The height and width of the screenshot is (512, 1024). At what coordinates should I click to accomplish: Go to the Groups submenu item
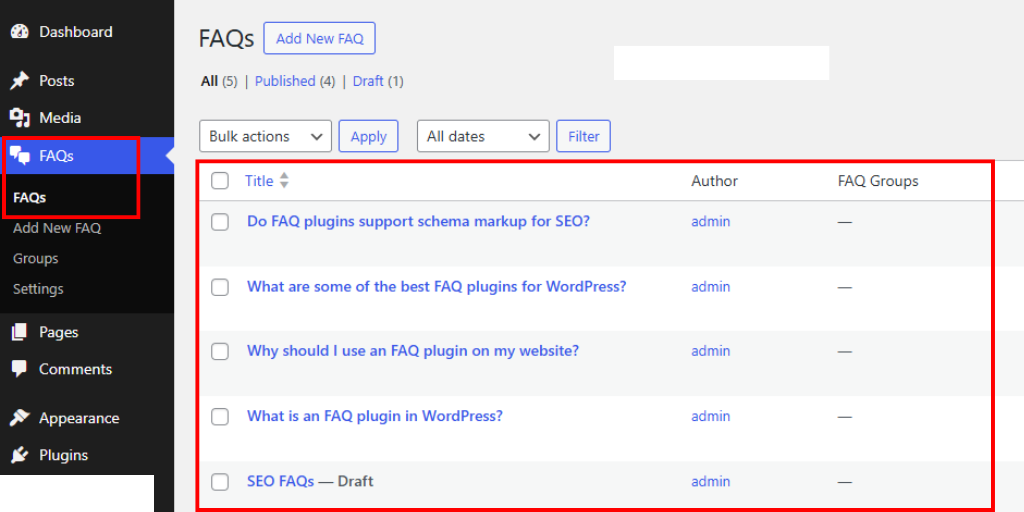click(x=35, y=259)
